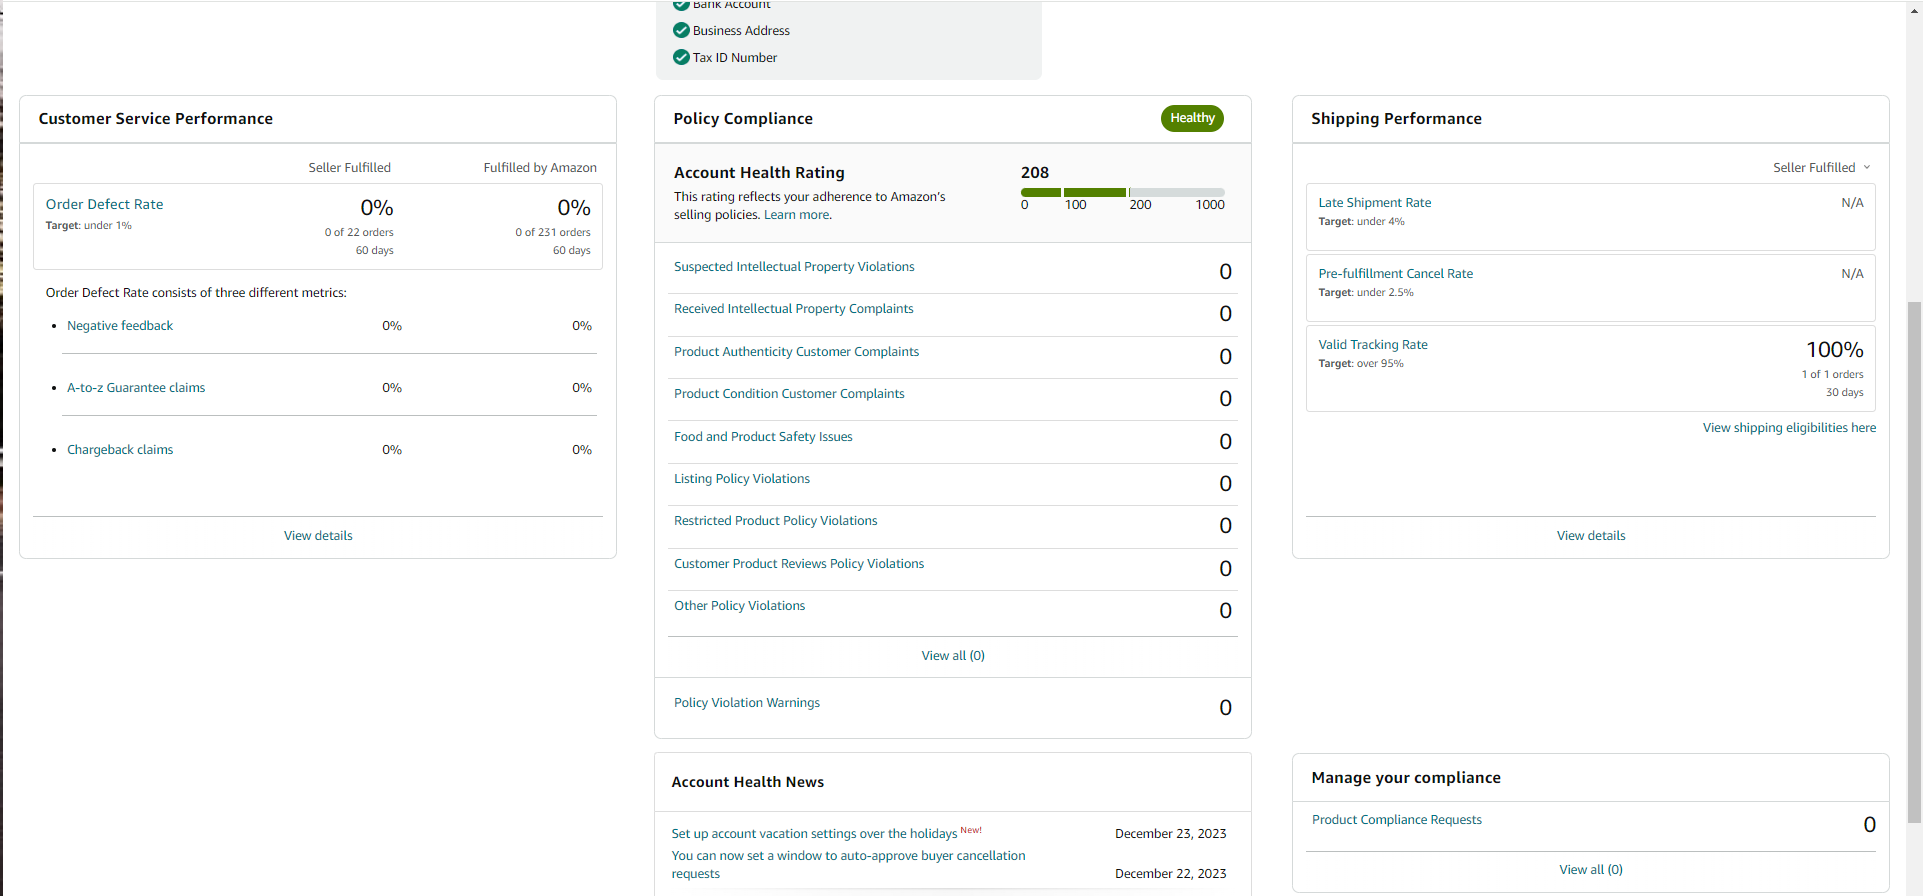This screenshot has width=1923, height=896.
Task: Click the account health score value 208
Action: [x=1035, y=173]
